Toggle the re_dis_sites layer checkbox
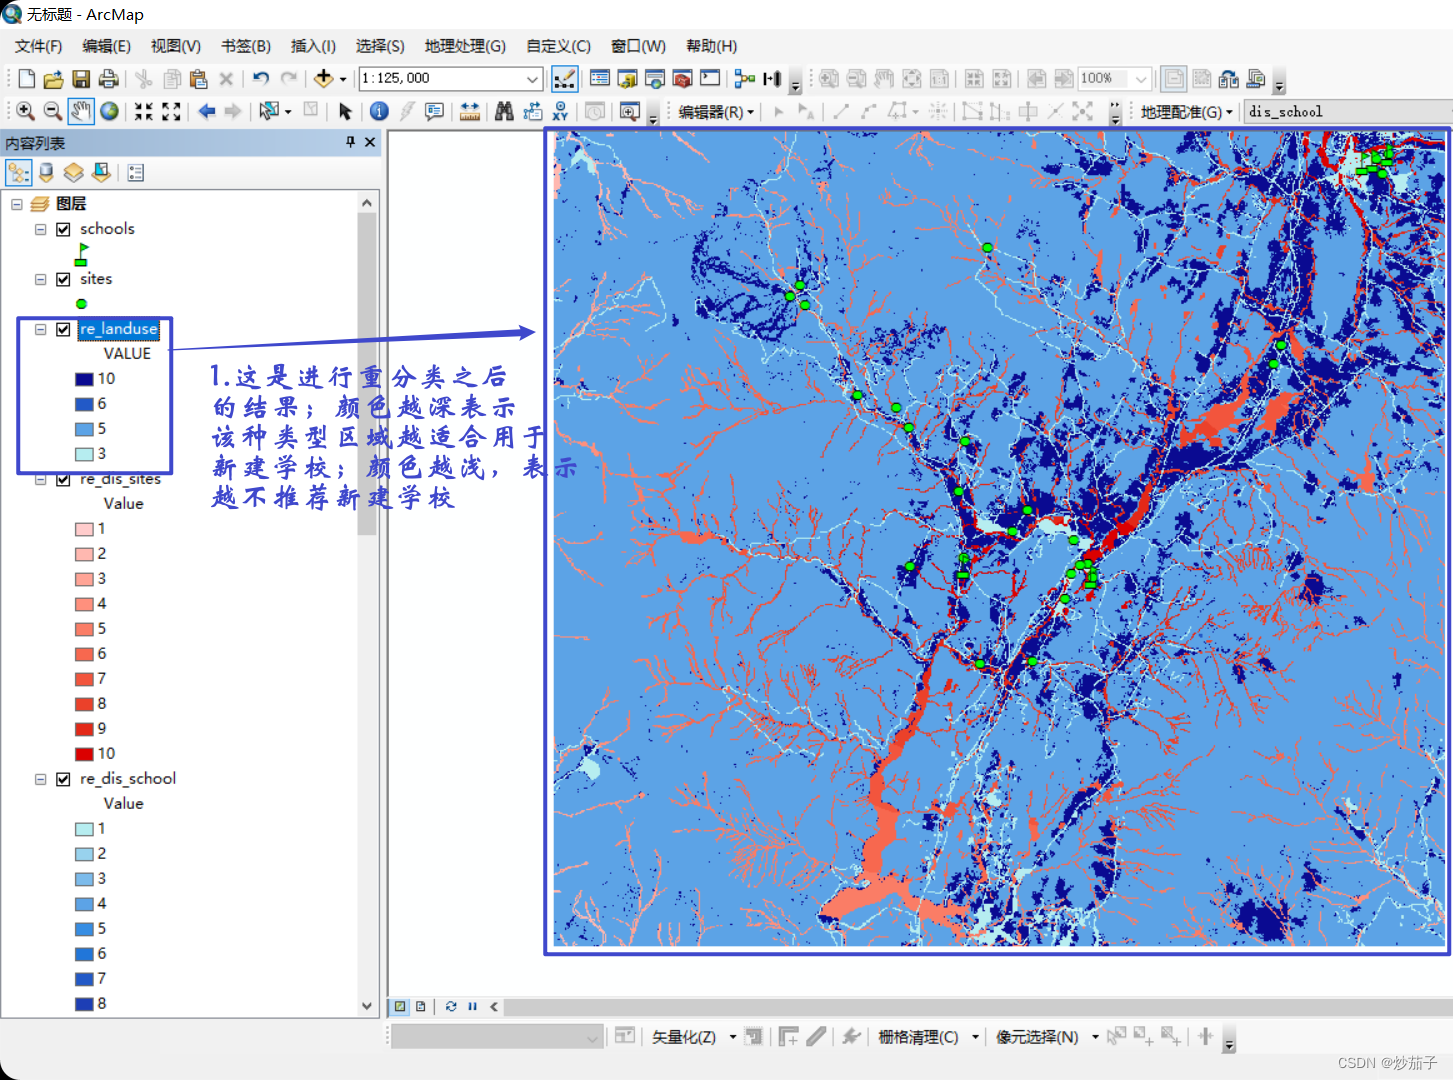Image resolution: width=1453 pixels, height=1080 pixels. pos(63,479)
